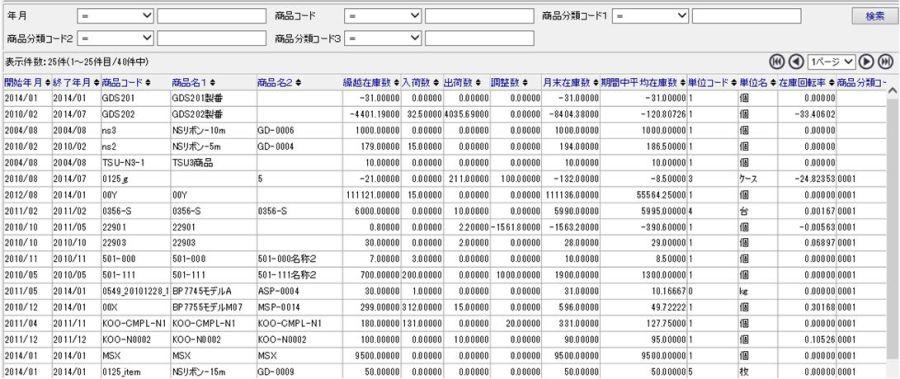The width and height of the screenshot is (900, 379).
Task: Select the -33.40602 turnover rate cell
Action: pos(807,114)
